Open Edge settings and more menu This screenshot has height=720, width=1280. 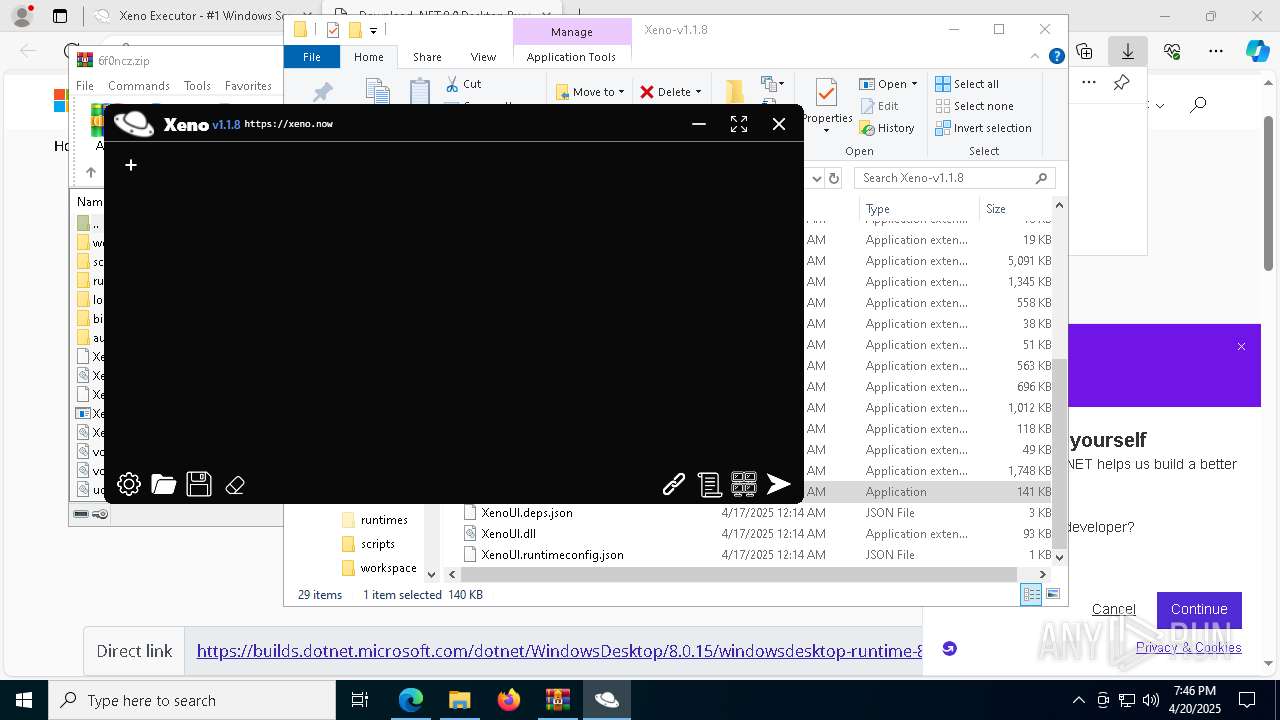(1216, 51)
